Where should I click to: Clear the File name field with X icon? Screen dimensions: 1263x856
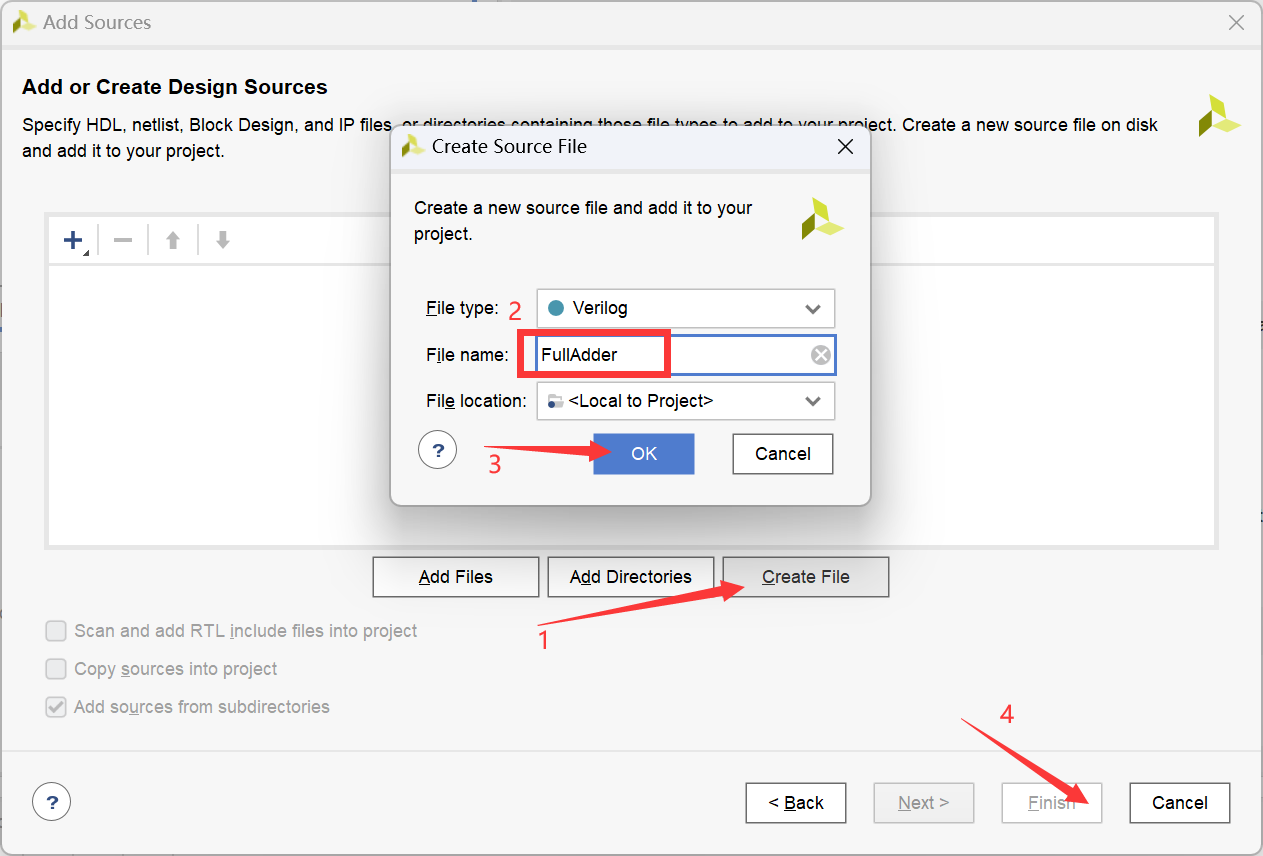820,355
